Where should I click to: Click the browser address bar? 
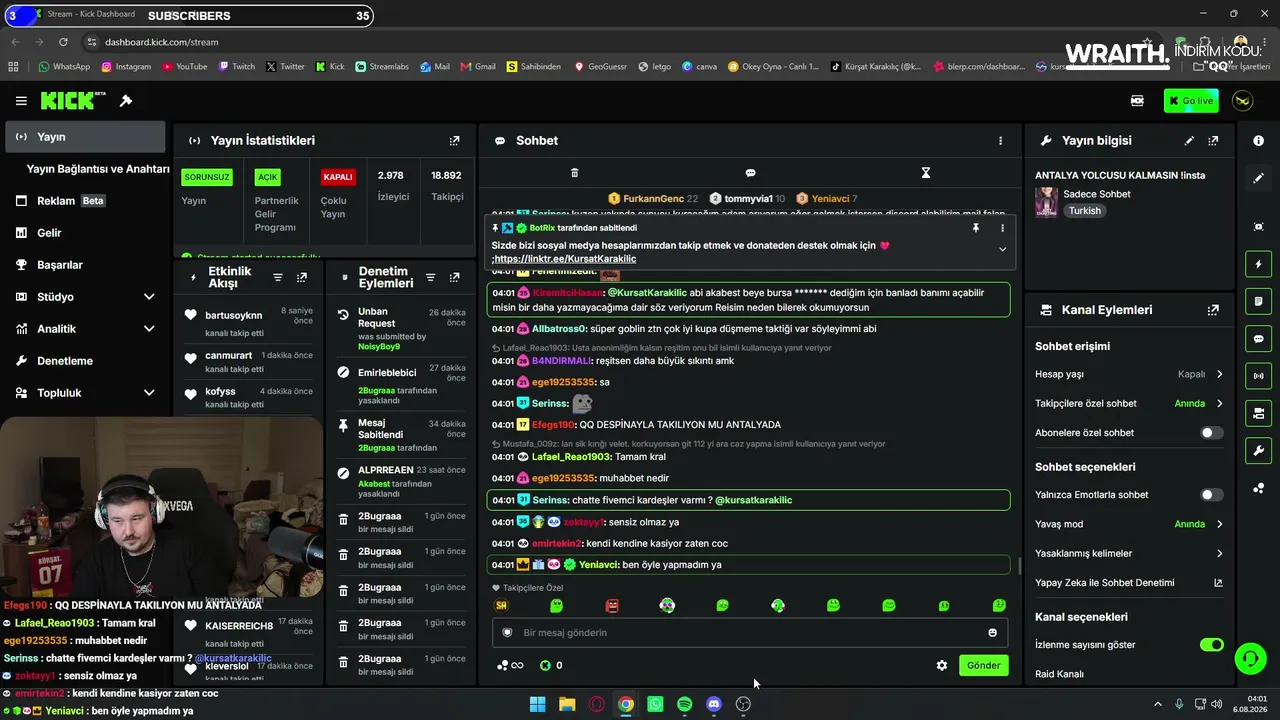tap(600, 42)
